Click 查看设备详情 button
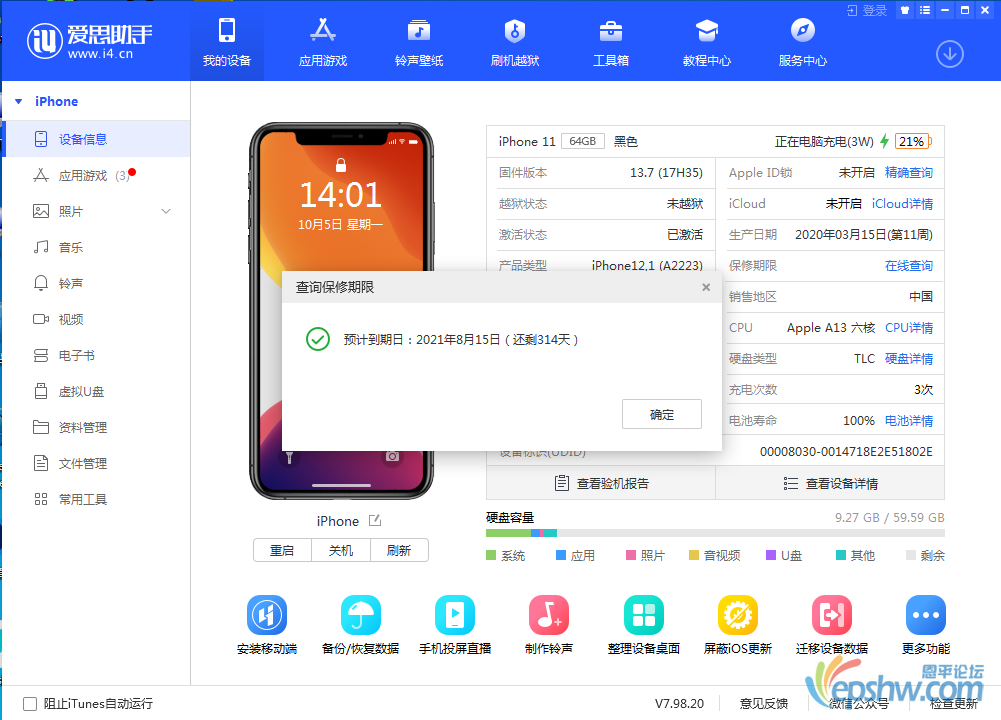Image resolution: width=1001 pixels, height=720 pixels. (x=830, y=483)
